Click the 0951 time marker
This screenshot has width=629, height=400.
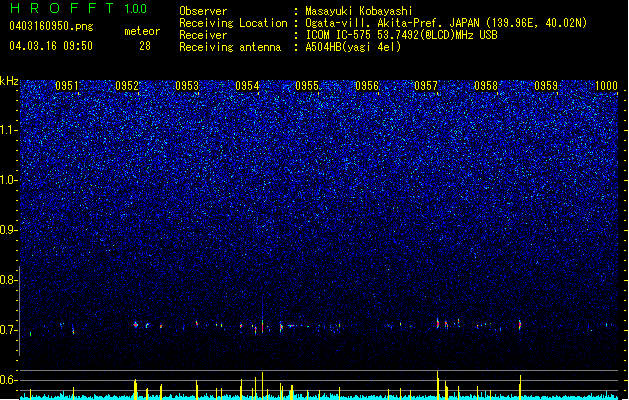click(x=67, y=86)
